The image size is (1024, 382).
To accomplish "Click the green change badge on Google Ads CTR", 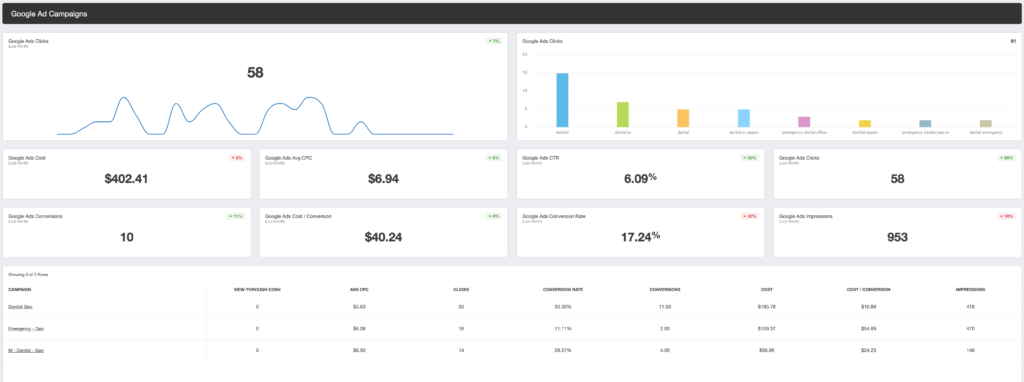I will pos(750,157).
